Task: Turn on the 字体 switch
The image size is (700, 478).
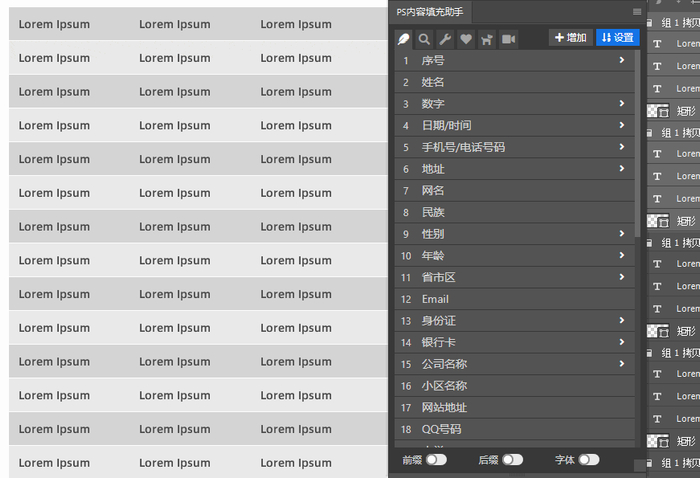Action: coord(589,460)
